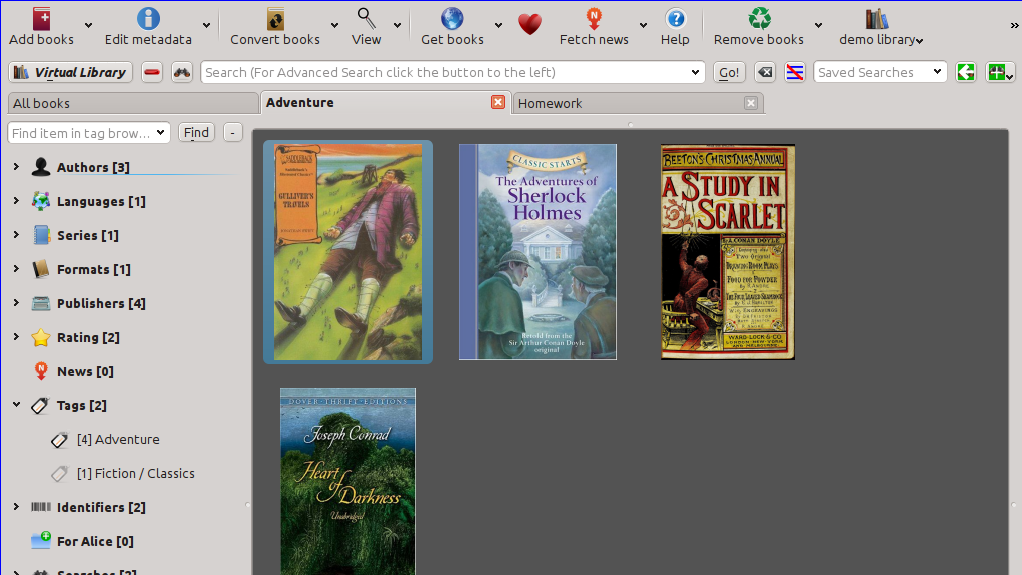This screenshot has width=1022, height=575.
Task: Click the collapse all minus button
Action: point(233,132)
